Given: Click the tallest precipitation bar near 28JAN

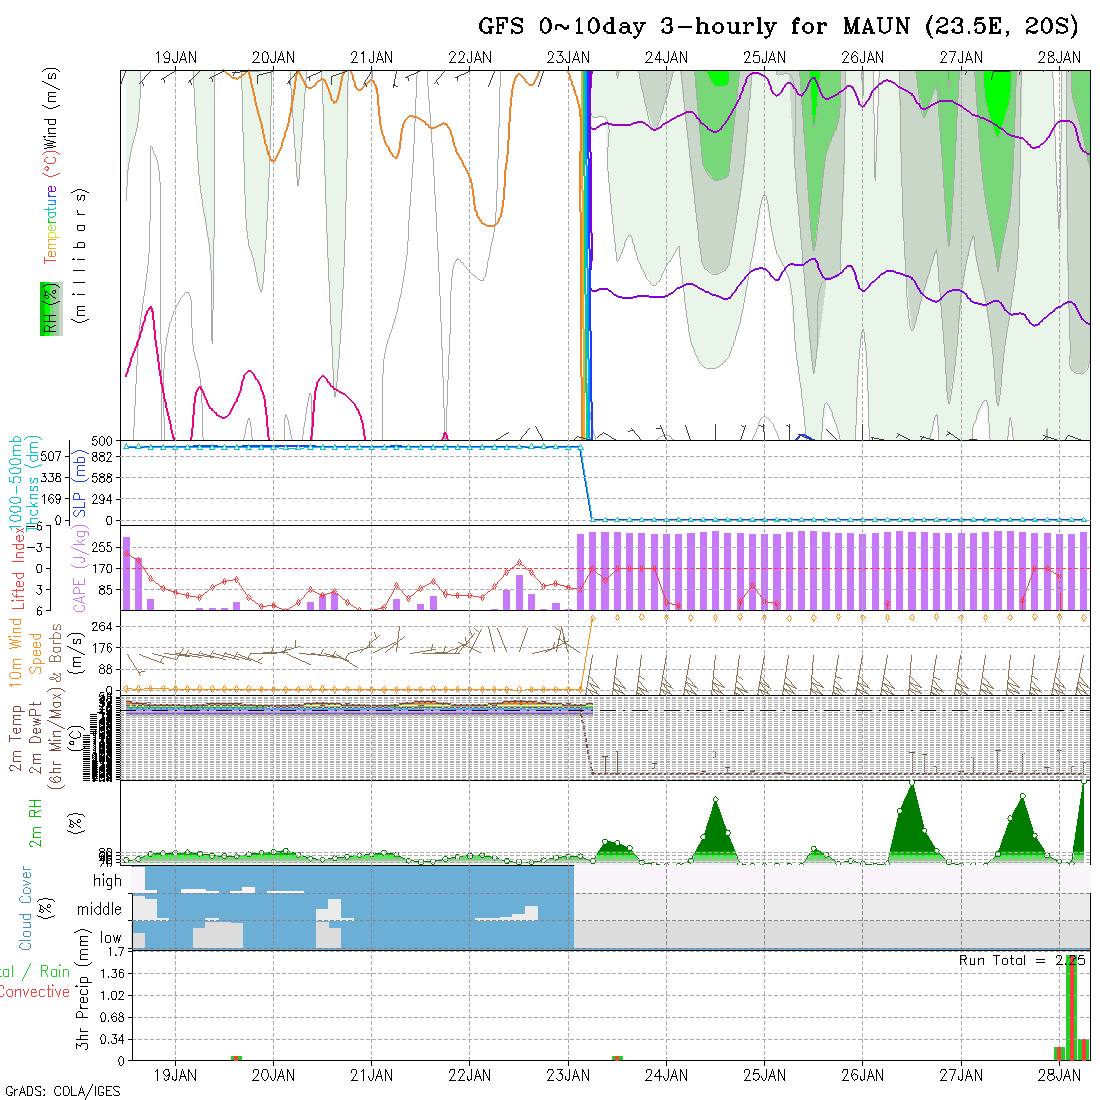Looking at the screenshot, I should tap(1071, 1007).
